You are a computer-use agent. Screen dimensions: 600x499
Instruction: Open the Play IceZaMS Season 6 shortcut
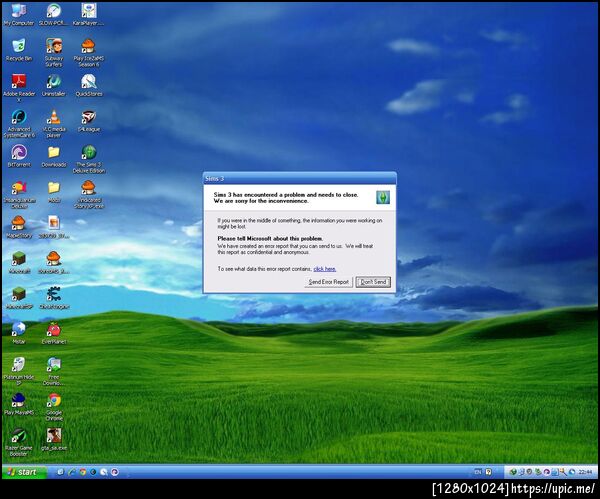point(88,52)
